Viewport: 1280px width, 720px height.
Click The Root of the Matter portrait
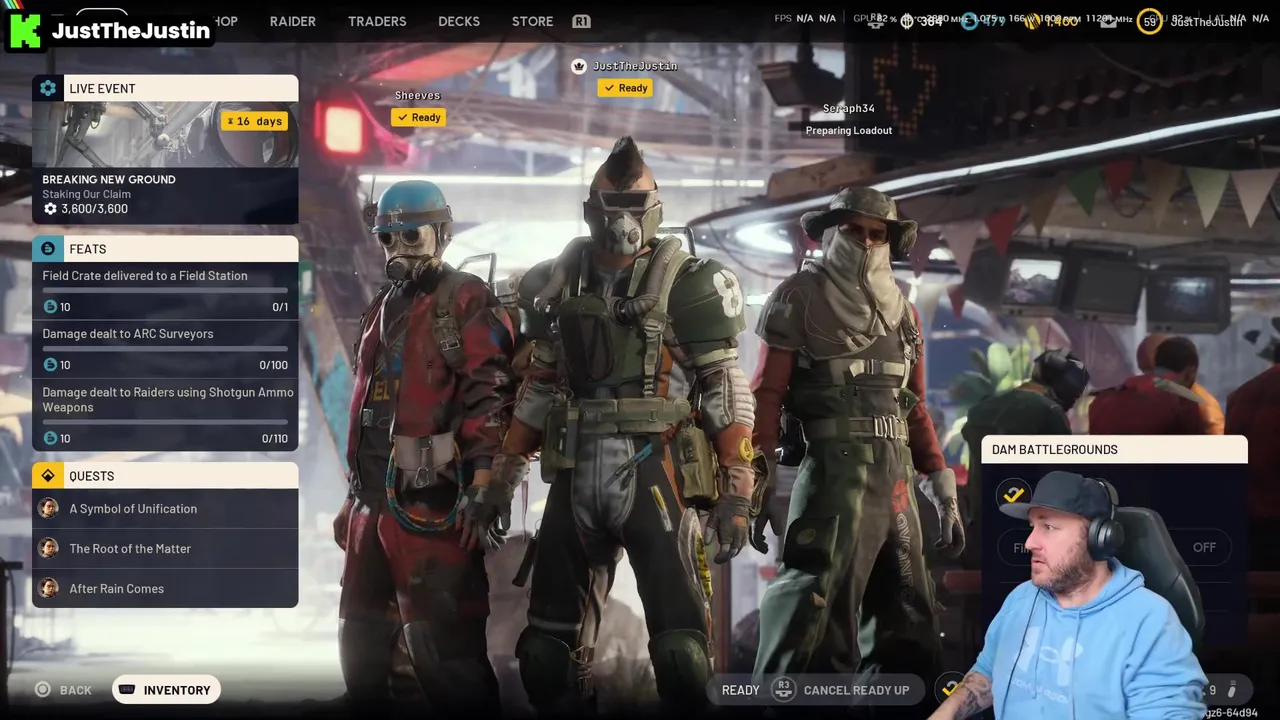[x=47, y=548]
